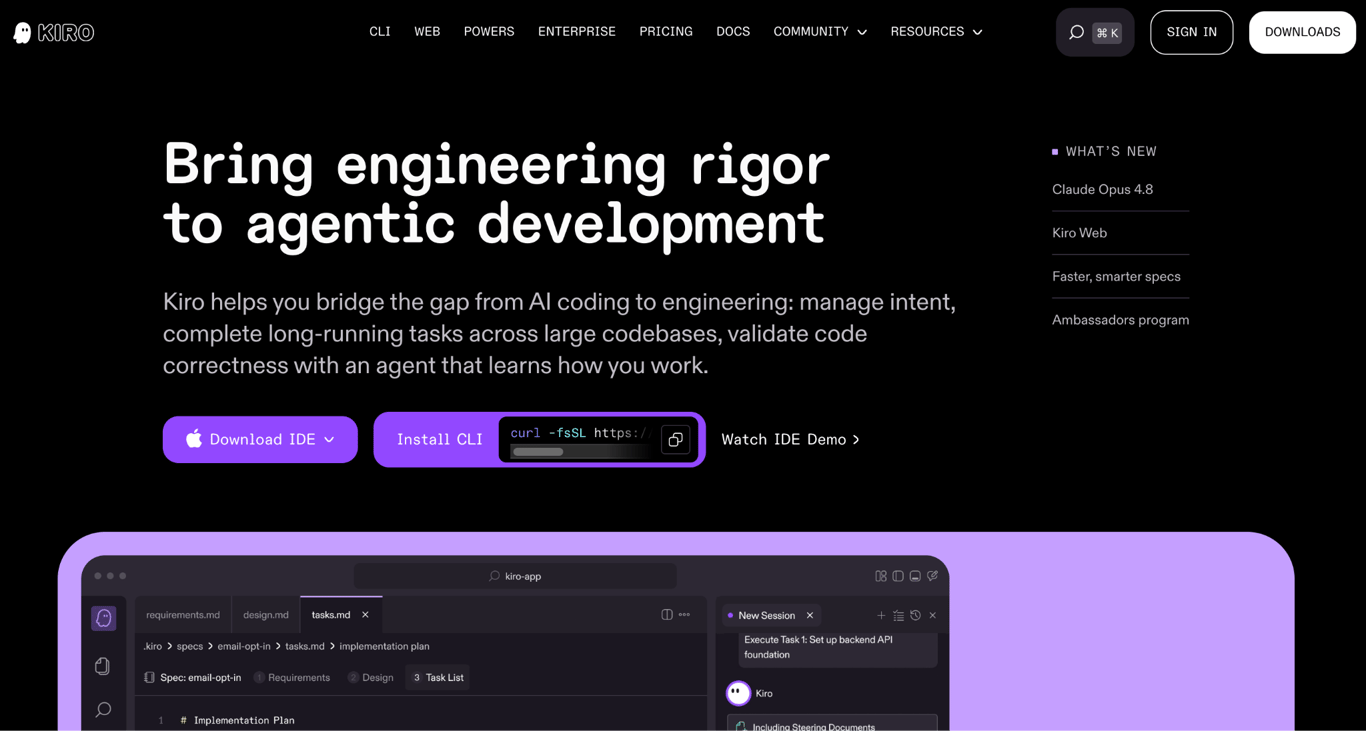Click the Apple icon on Download IDE
Screen dimensions: 1366x731
(x=194, y=438)
